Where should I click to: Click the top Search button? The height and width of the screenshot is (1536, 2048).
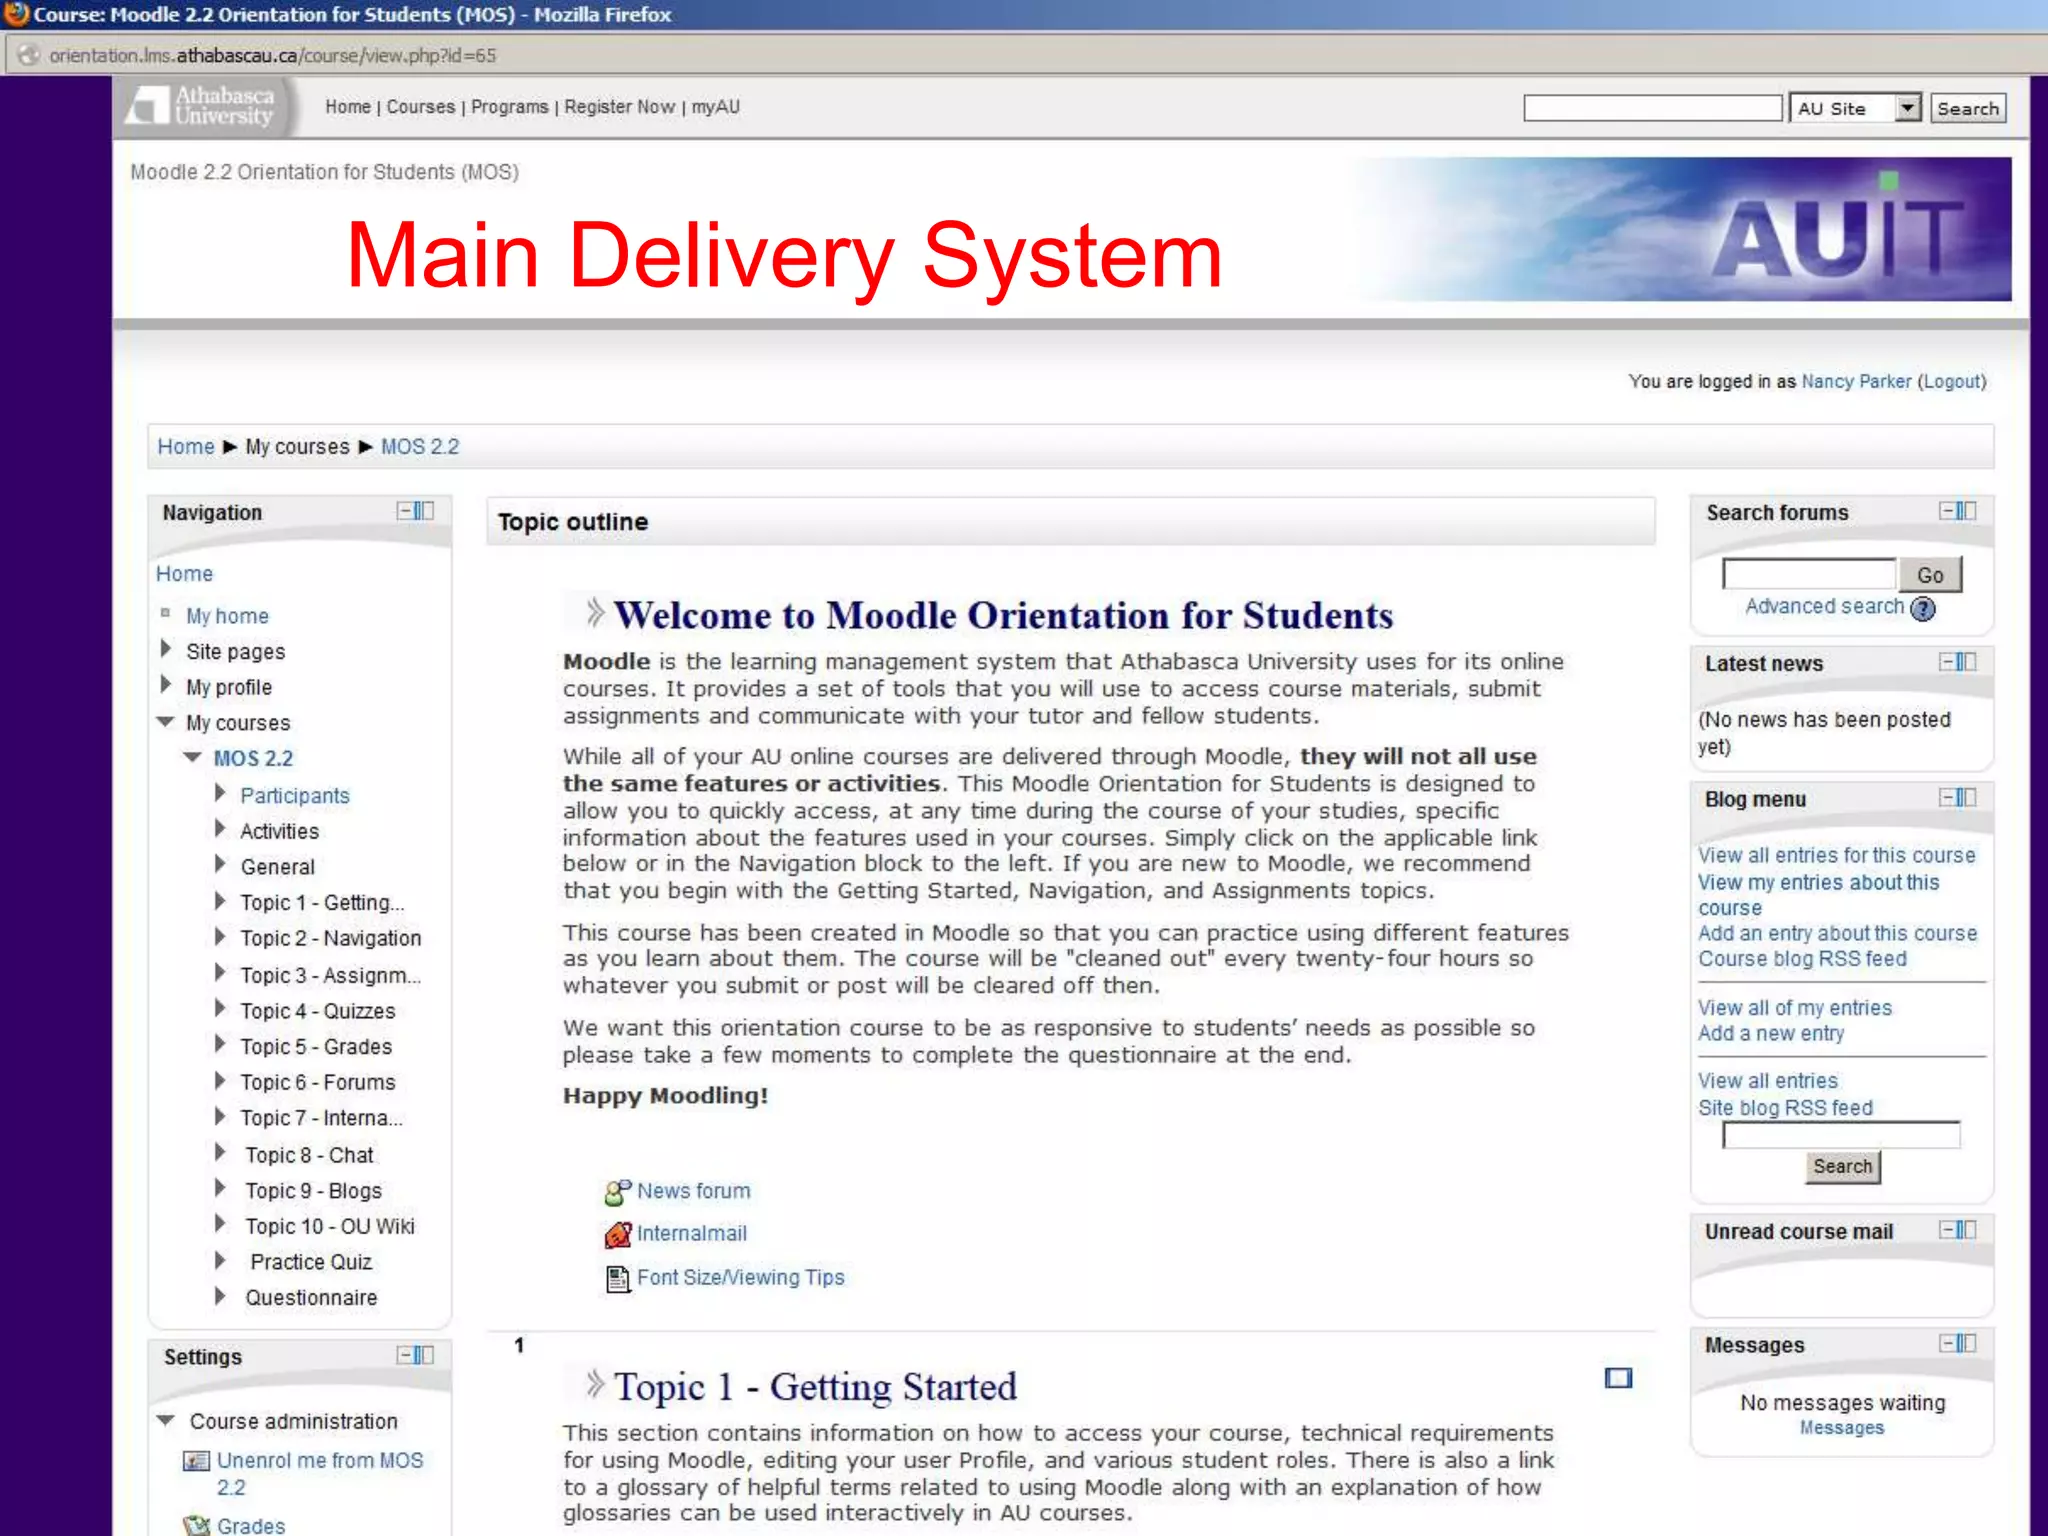[1967, 108]
